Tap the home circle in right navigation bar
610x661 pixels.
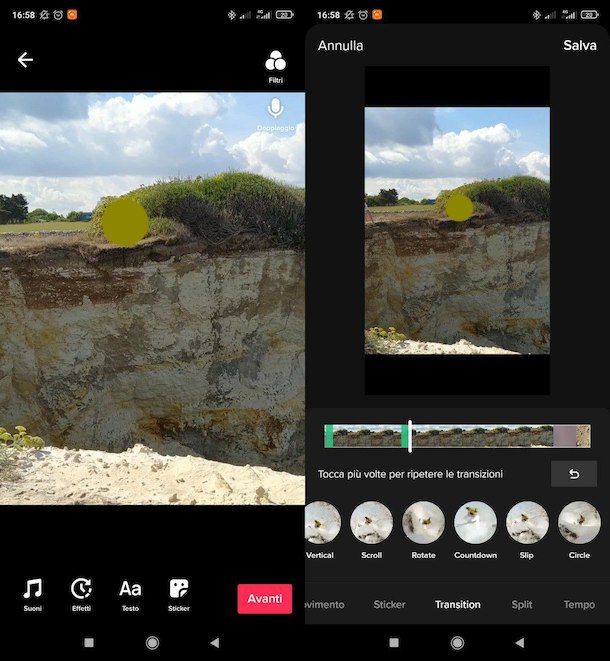pos(457,643)
